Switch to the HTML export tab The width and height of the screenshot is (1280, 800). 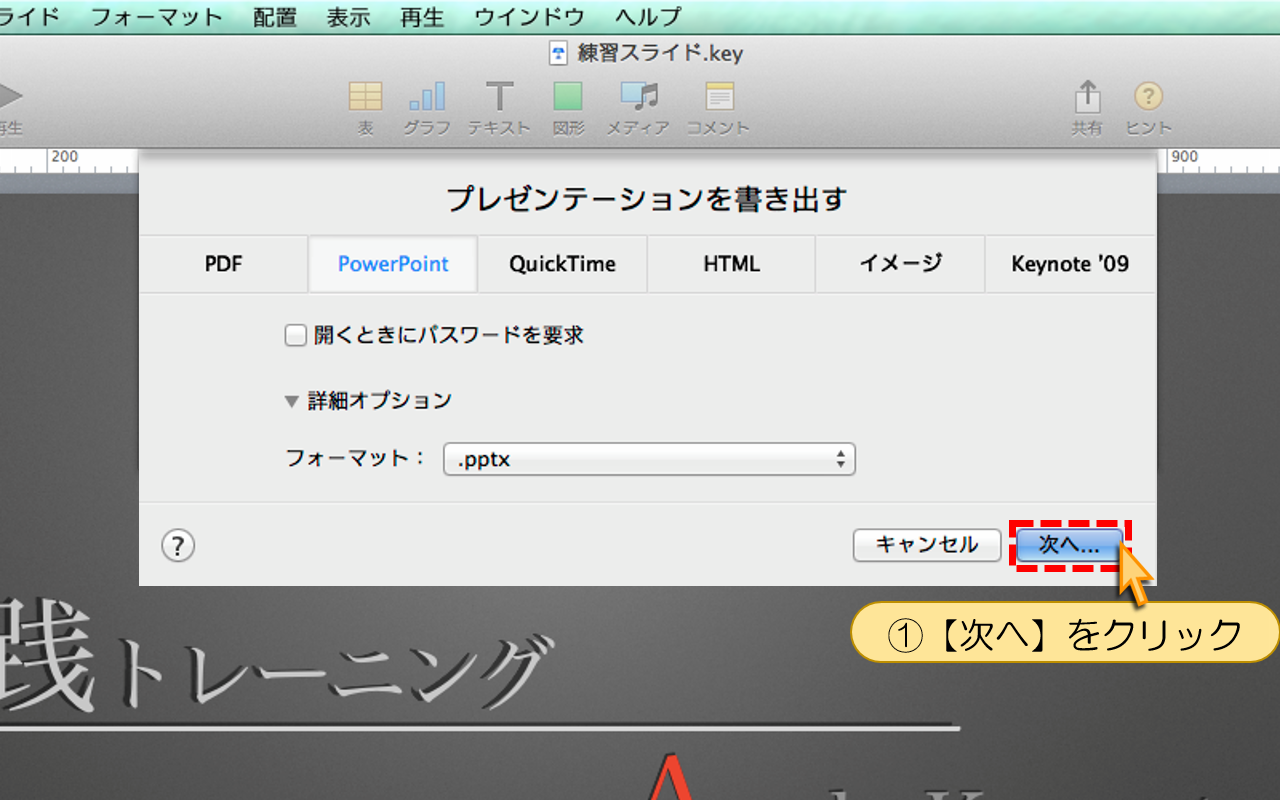[x=731, y=264]
